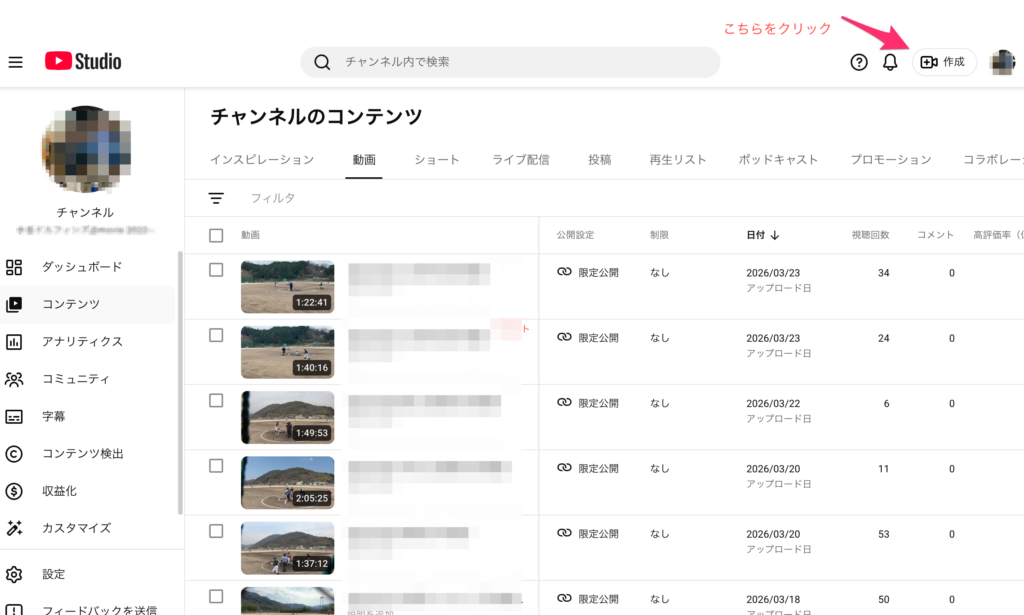Click the account avatar in header
This screenshot has height=615, width=1024.
coord(1002,62)
